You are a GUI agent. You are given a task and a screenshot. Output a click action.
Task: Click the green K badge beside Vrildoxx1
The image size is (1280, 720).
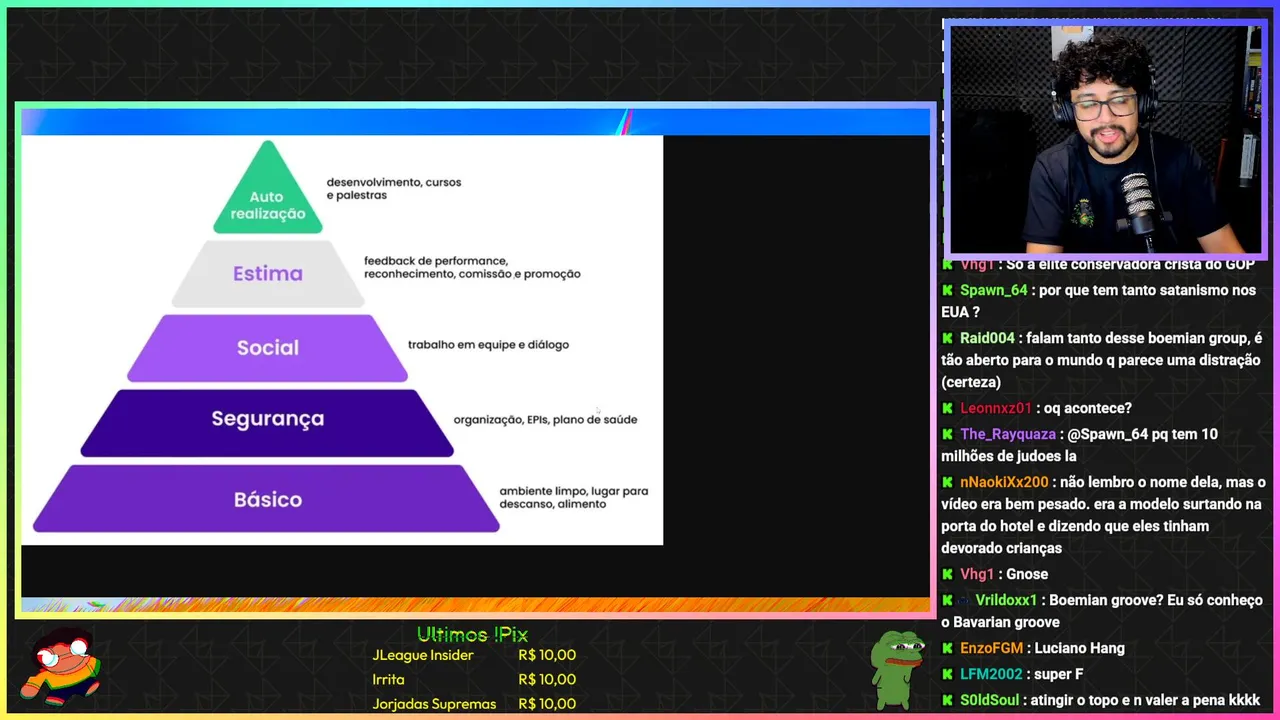coord(947,600)
